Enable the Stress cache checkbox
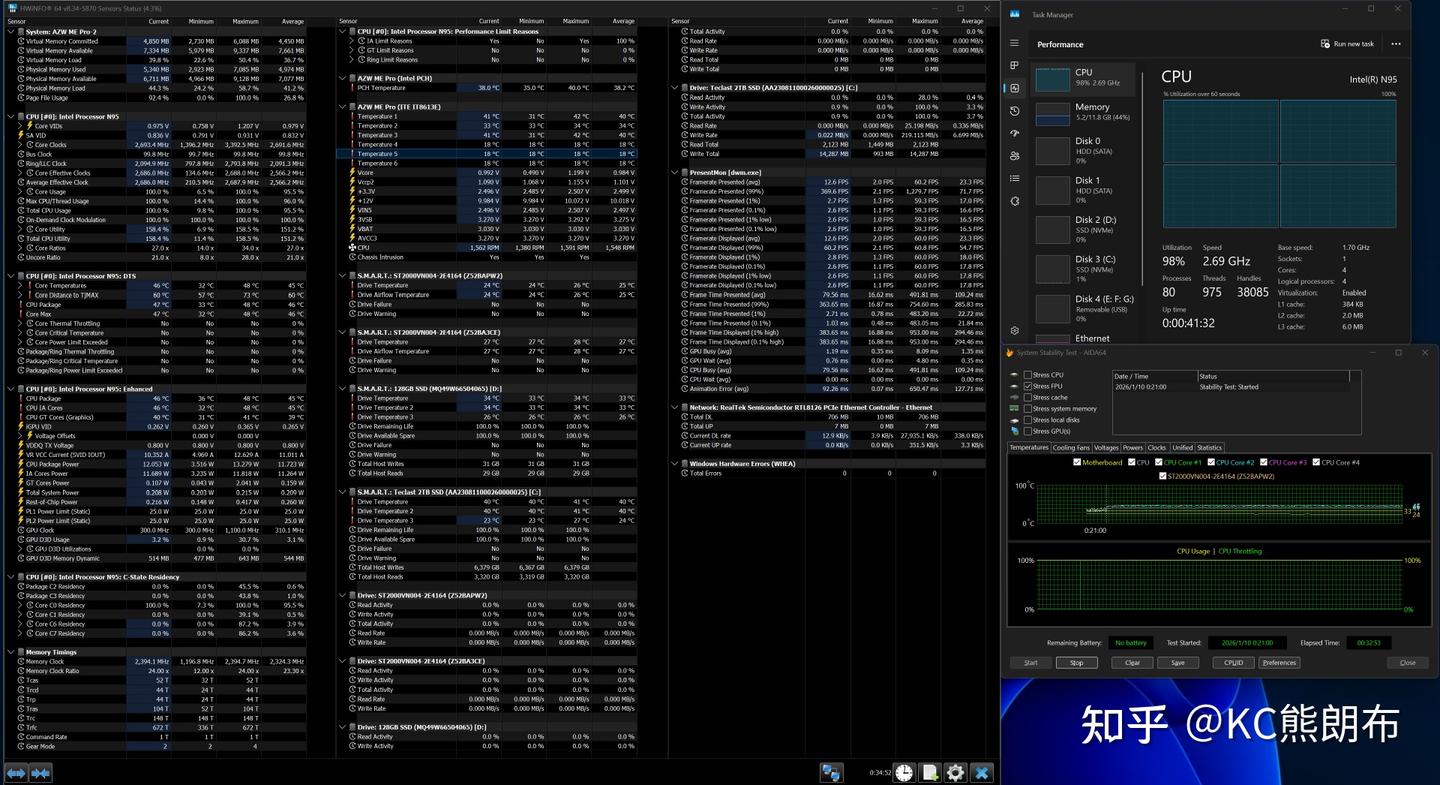 coord(1028,397)
